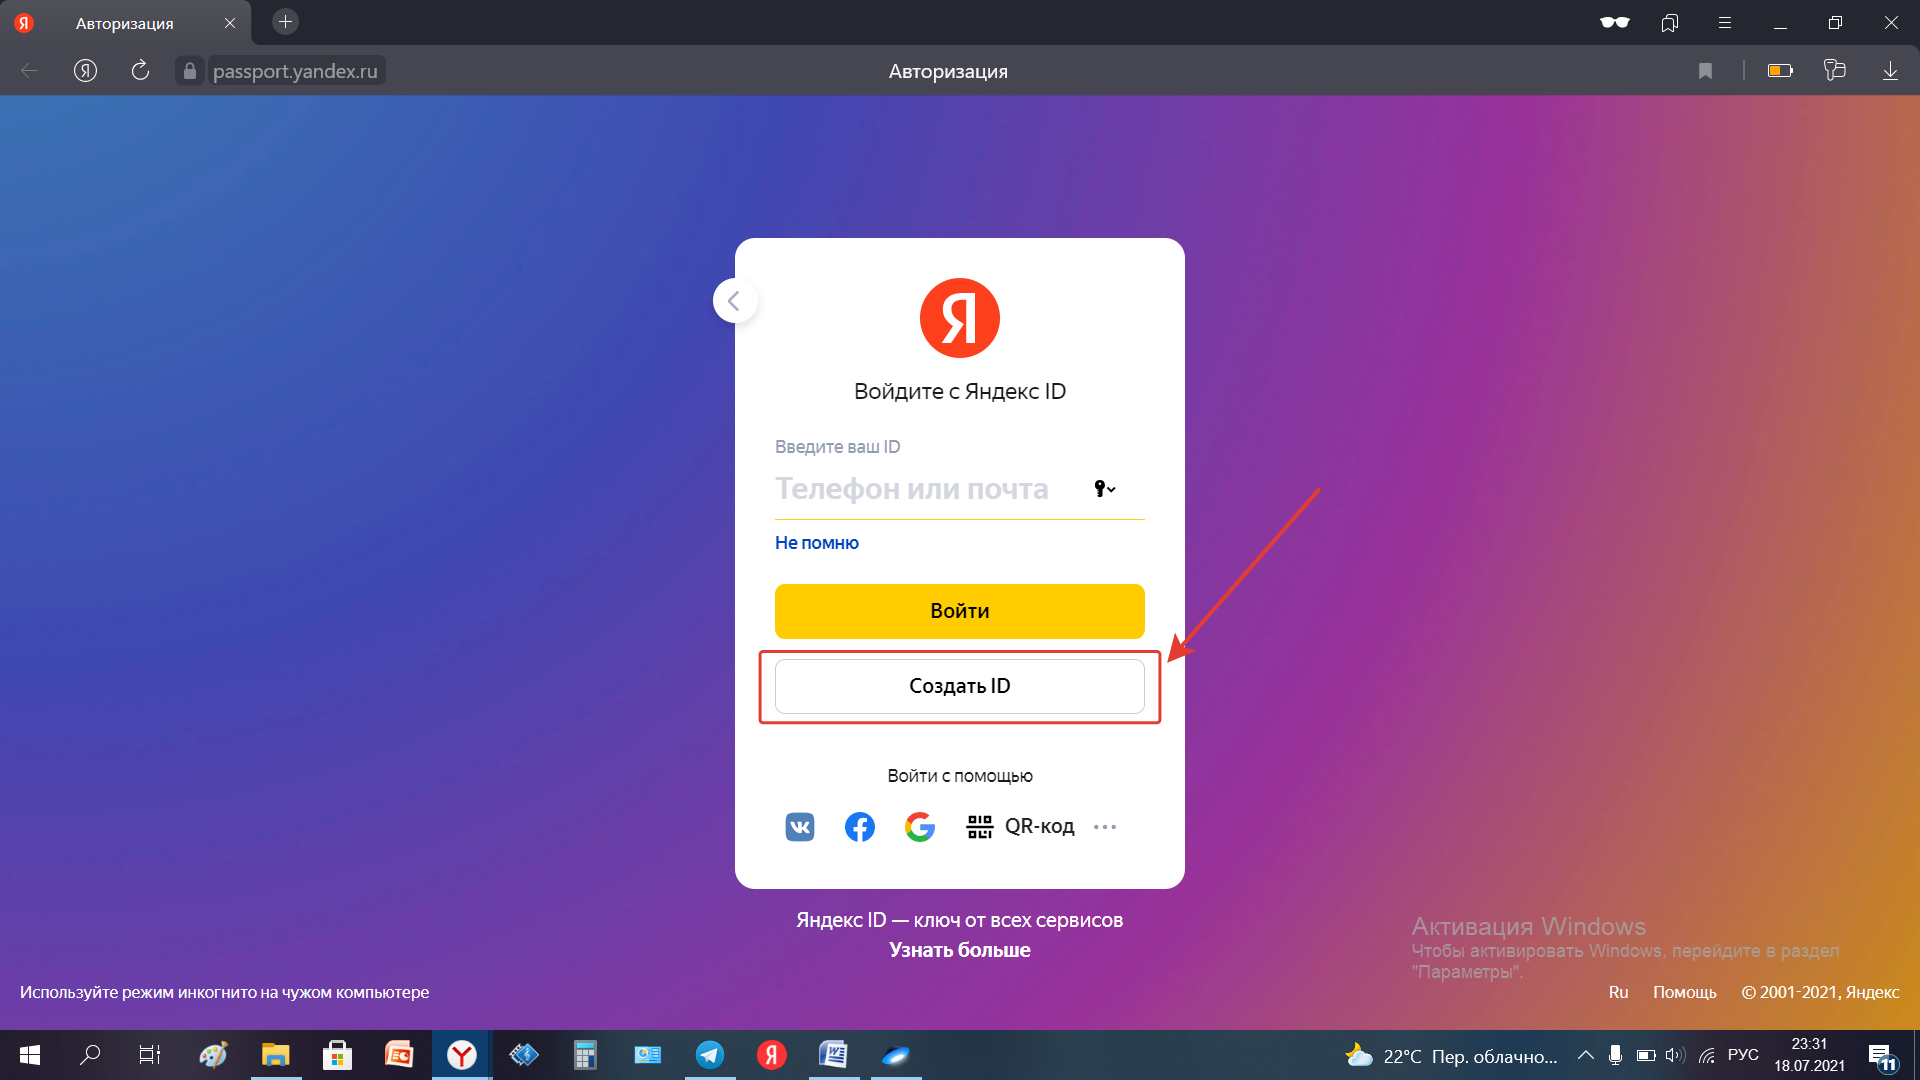
Task: Open Telegram from the taskbar
Action: coord(710,1055)
